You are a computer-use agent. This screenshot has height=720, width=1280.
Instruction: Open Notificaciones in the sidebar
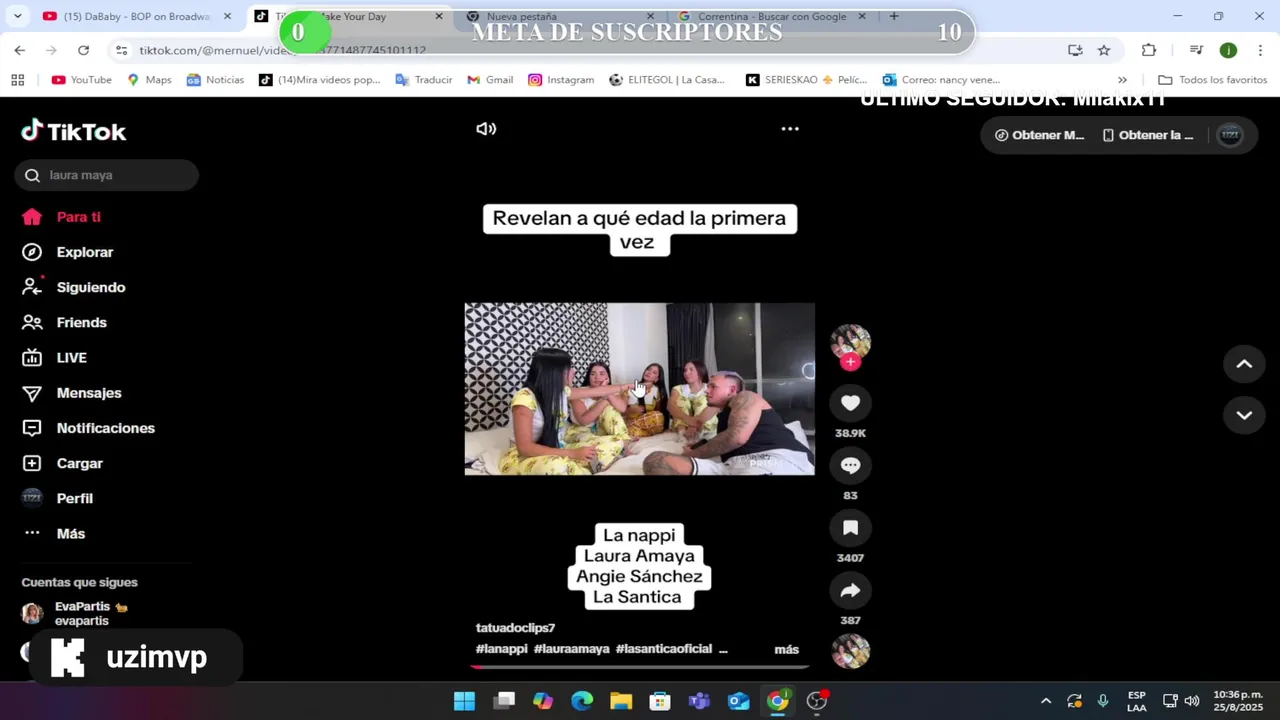89,428
